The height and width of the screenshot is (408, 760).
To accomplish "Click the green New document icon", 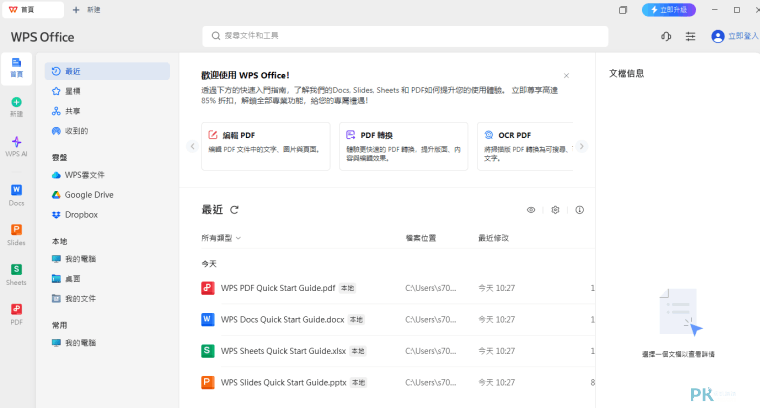I will point(16,102).
